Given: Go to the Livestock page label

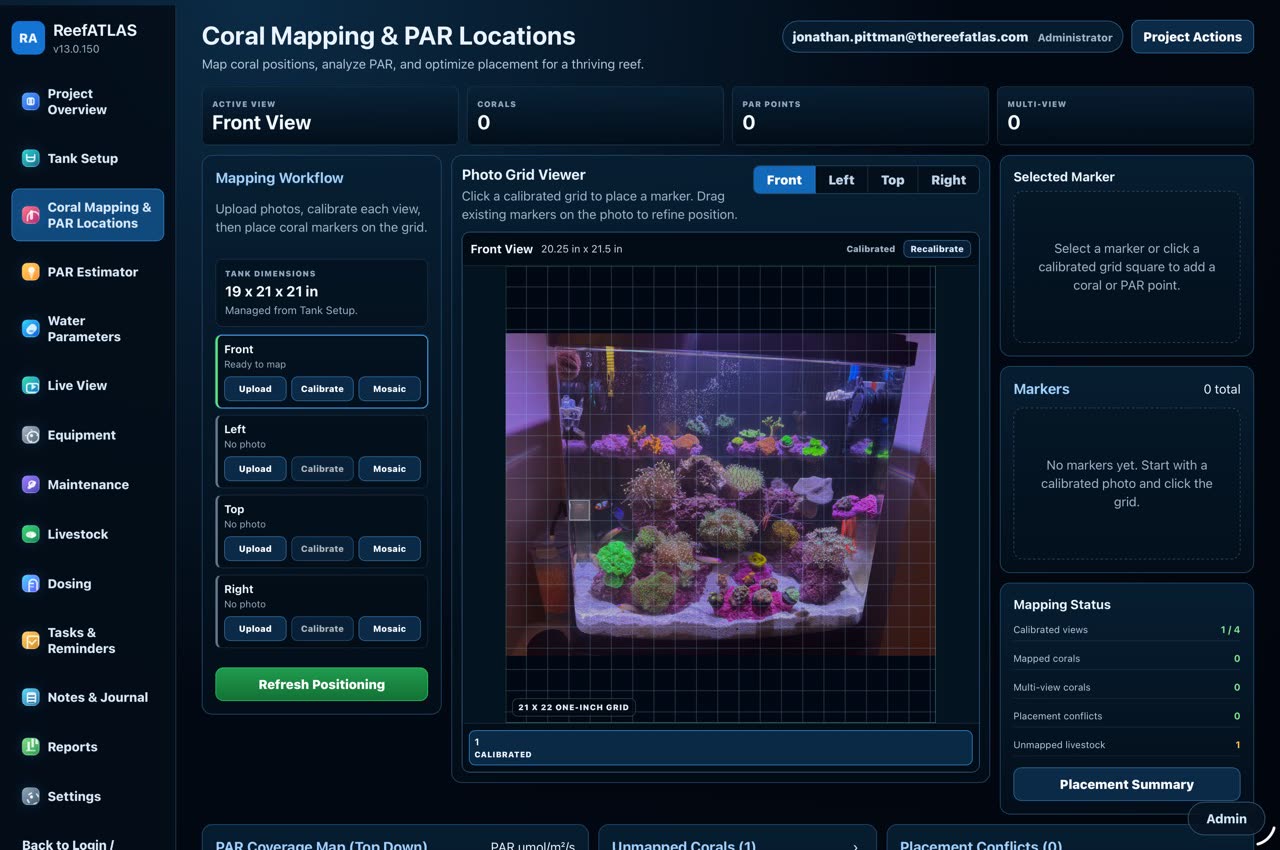Looking at the screenshot, I should (78, 534).
